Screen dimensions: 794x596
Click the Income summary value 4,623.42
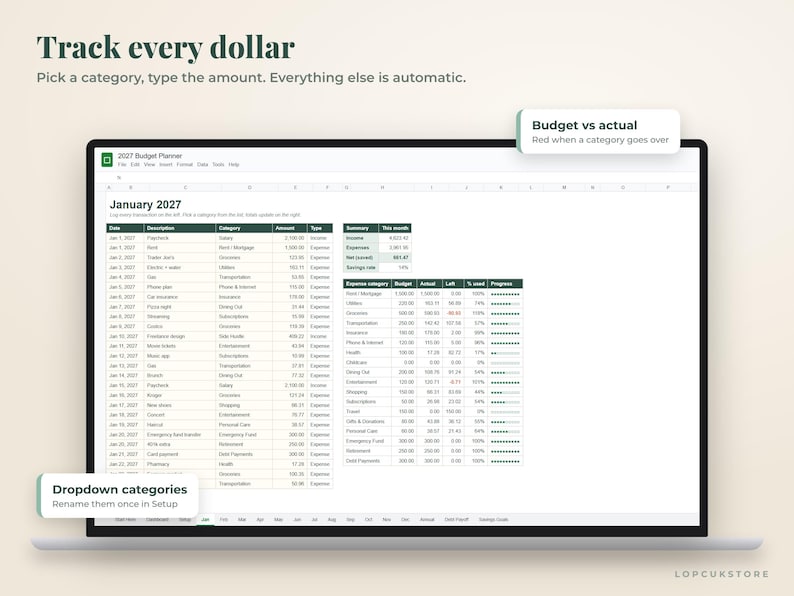395,238
